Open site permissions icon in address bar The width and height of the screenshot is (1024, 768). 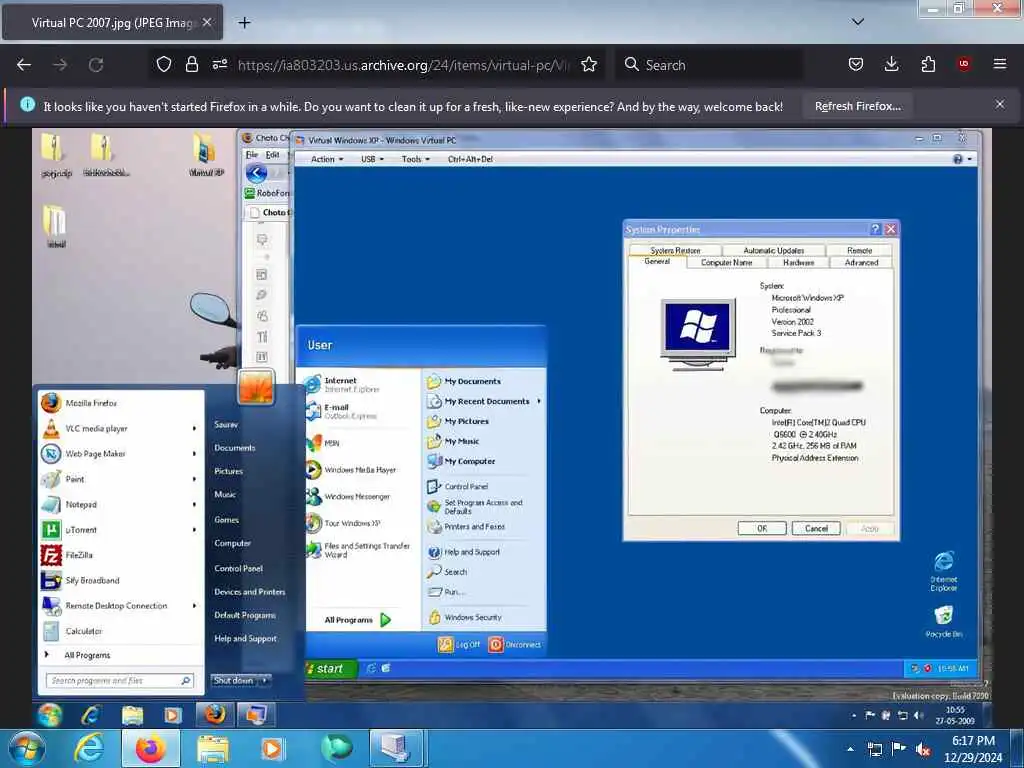pos(219,64)
